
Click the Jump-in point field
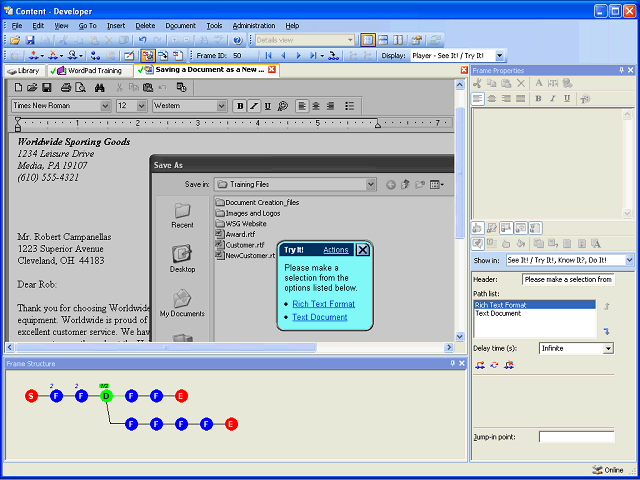[576, 437]
